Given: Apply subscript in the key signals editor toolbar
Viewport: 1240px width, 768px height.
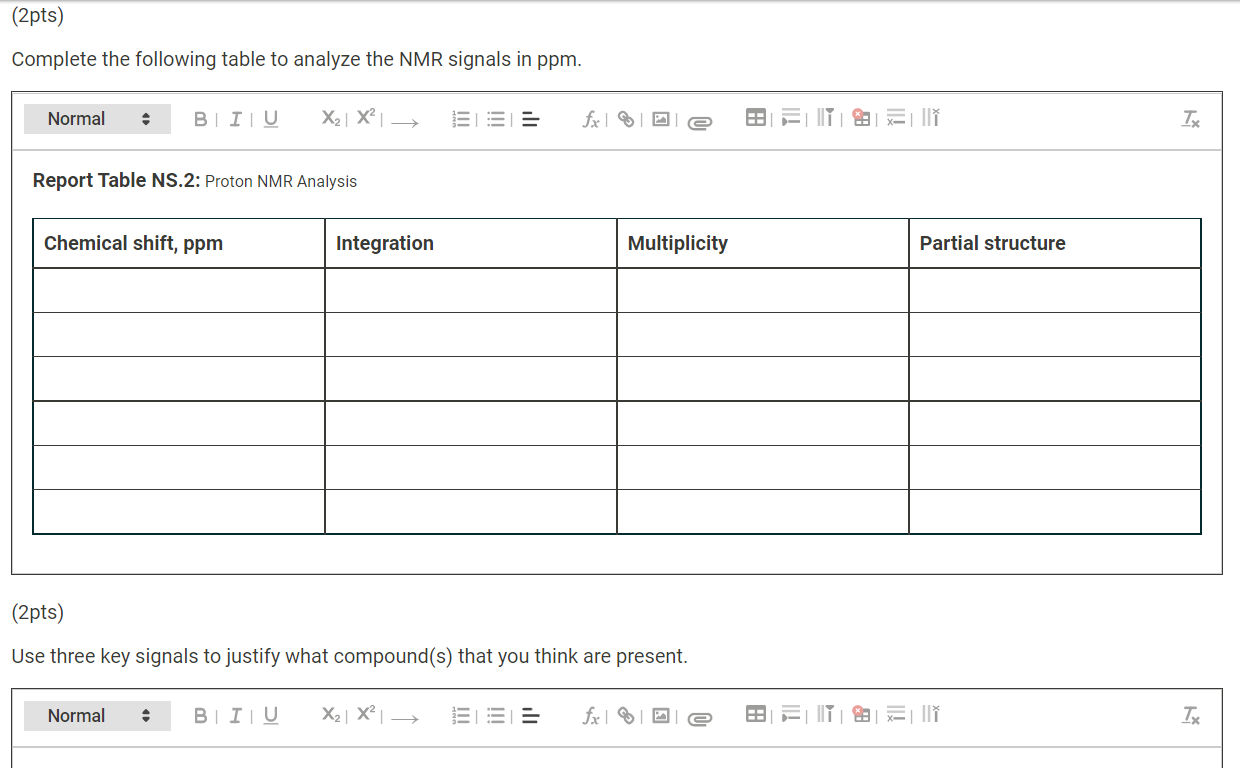Looking at the screenshot, I should coord(331,716).
